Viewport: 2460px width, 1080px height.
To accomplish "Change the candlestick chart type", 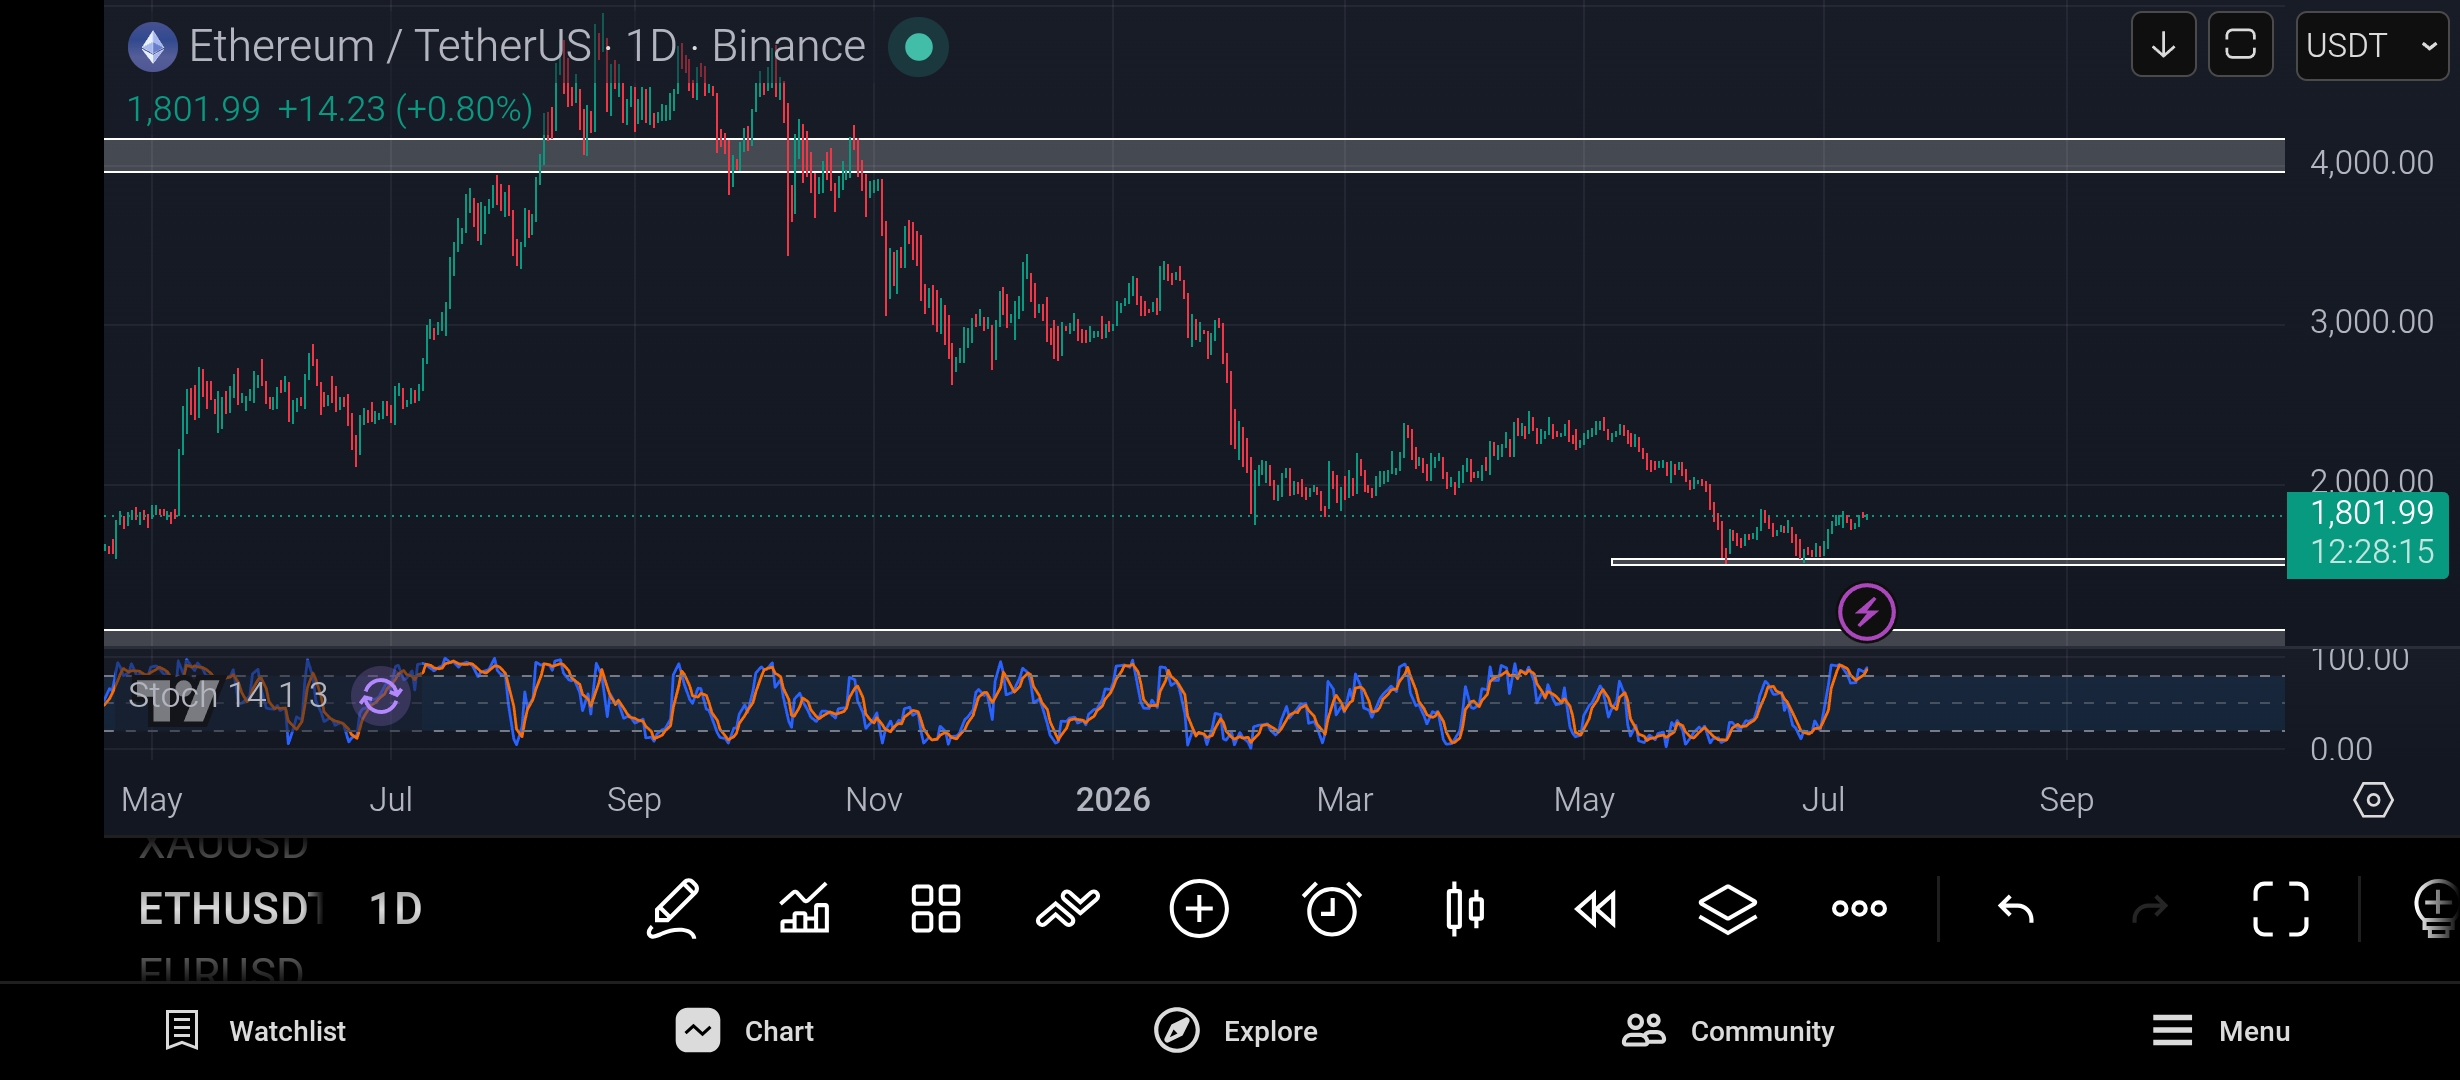I will tap(1465, 909).
